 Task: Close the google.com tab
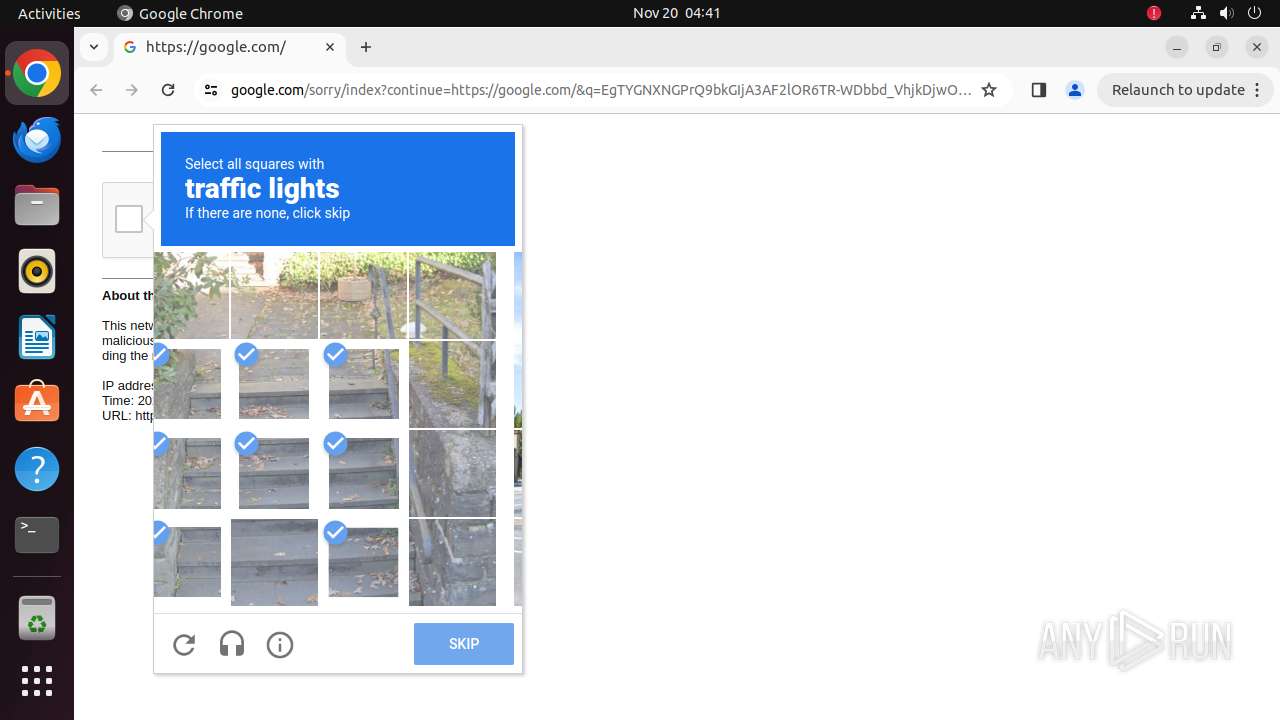[330, 47]
